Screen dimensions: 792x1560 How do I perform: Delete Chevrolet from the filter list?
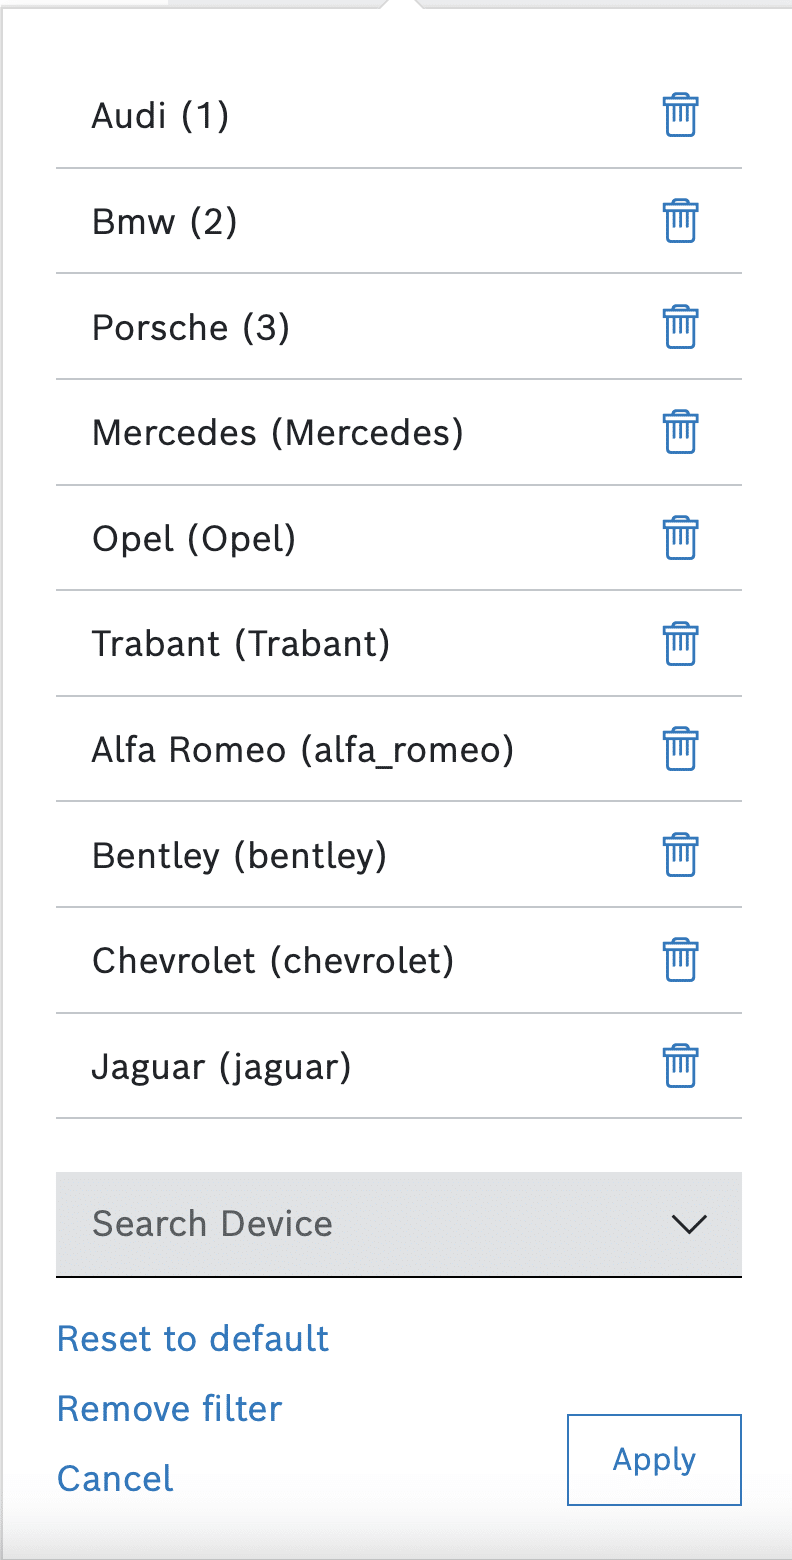pyautogui.click(x=680, y=960)
